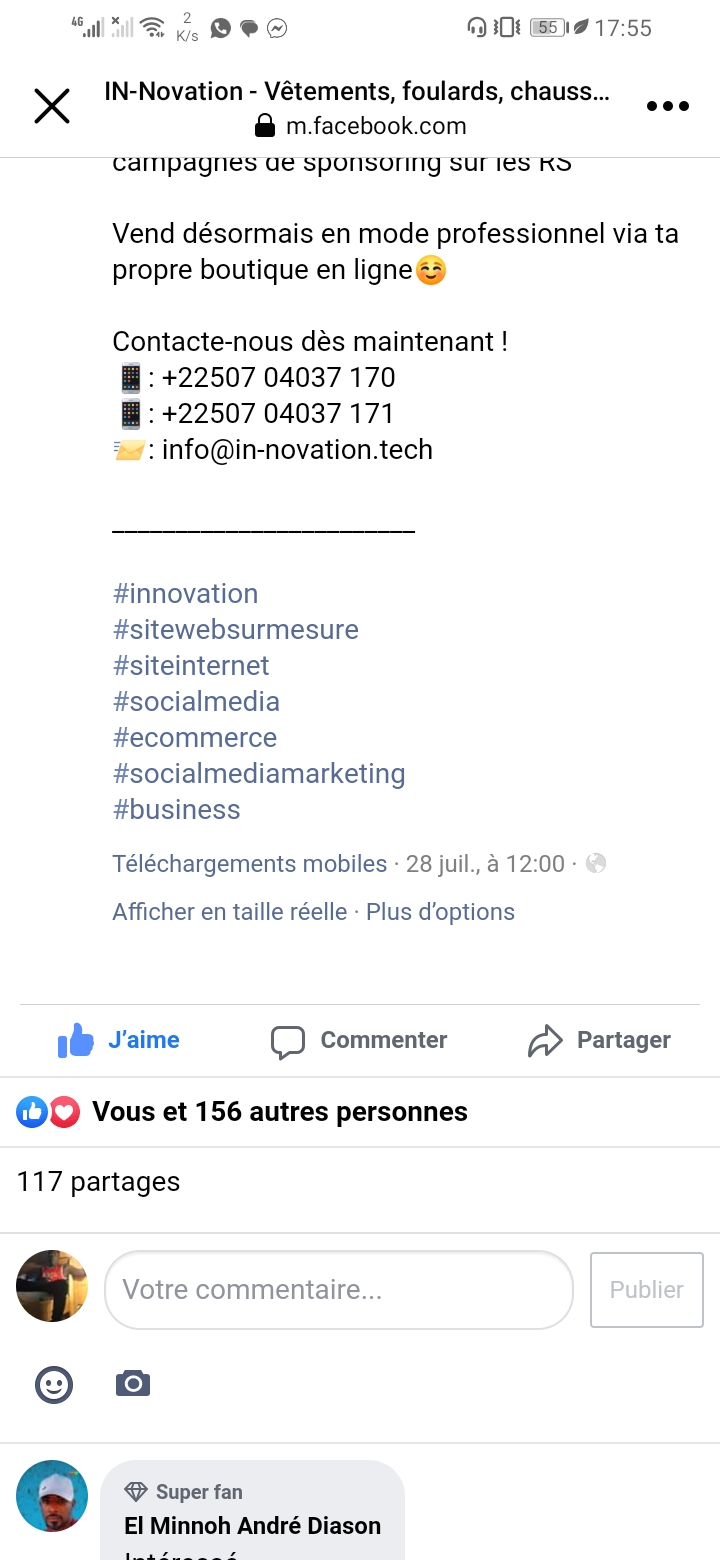Open the #innovation hashtag
The image size is (720, 1560).
click(186, 593)
